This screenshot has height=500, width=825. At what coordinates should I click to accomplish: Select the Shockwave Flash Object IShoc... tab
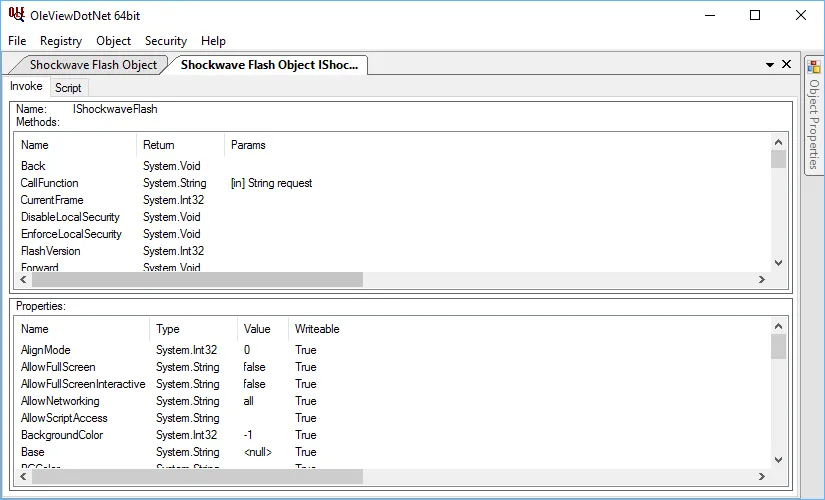269,65
